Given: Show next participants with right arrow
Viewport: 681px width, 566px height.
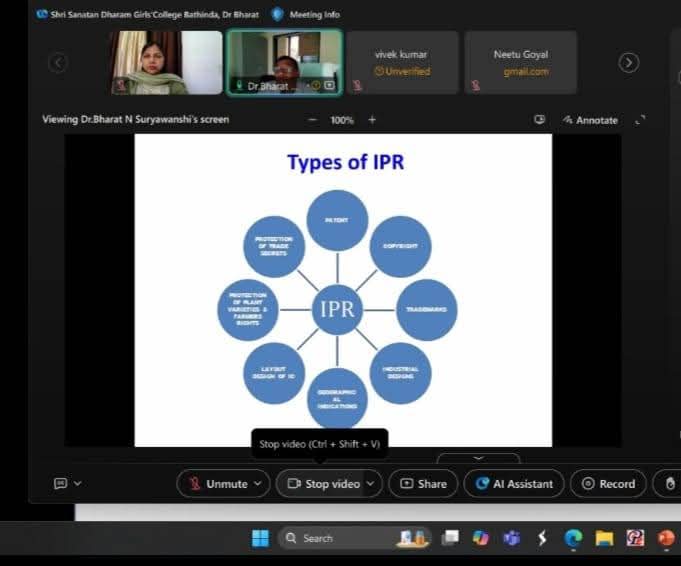Looking at the screenshot, I should tap(629, 62).
